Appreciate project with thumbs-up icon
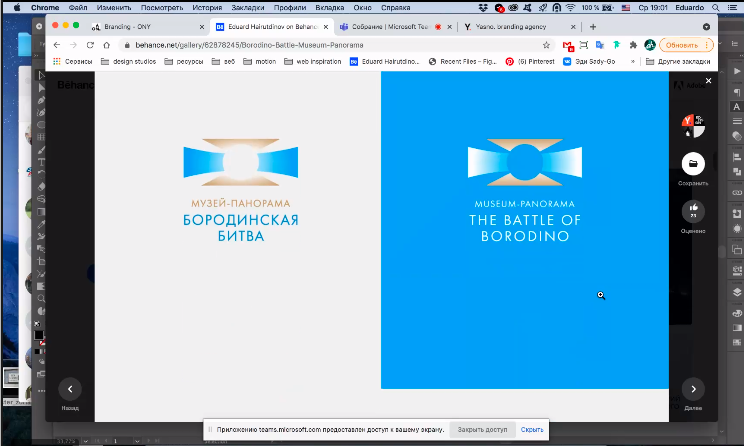 [x=693, y=211]
